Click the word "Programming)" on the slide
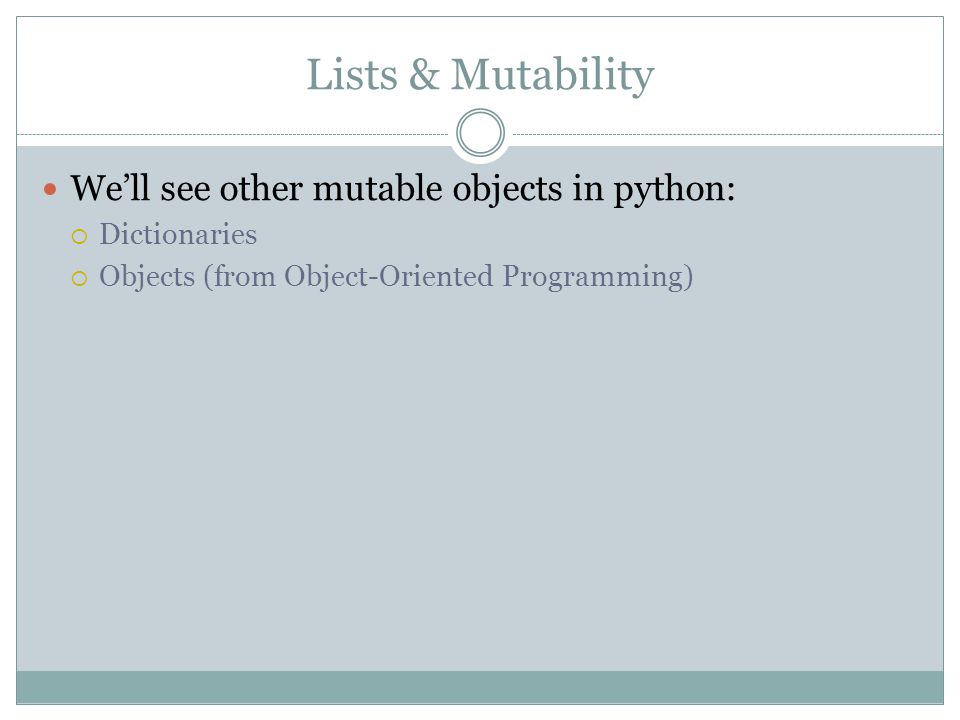The width and height of the screenshot is (960, 720). coord(598,277)
